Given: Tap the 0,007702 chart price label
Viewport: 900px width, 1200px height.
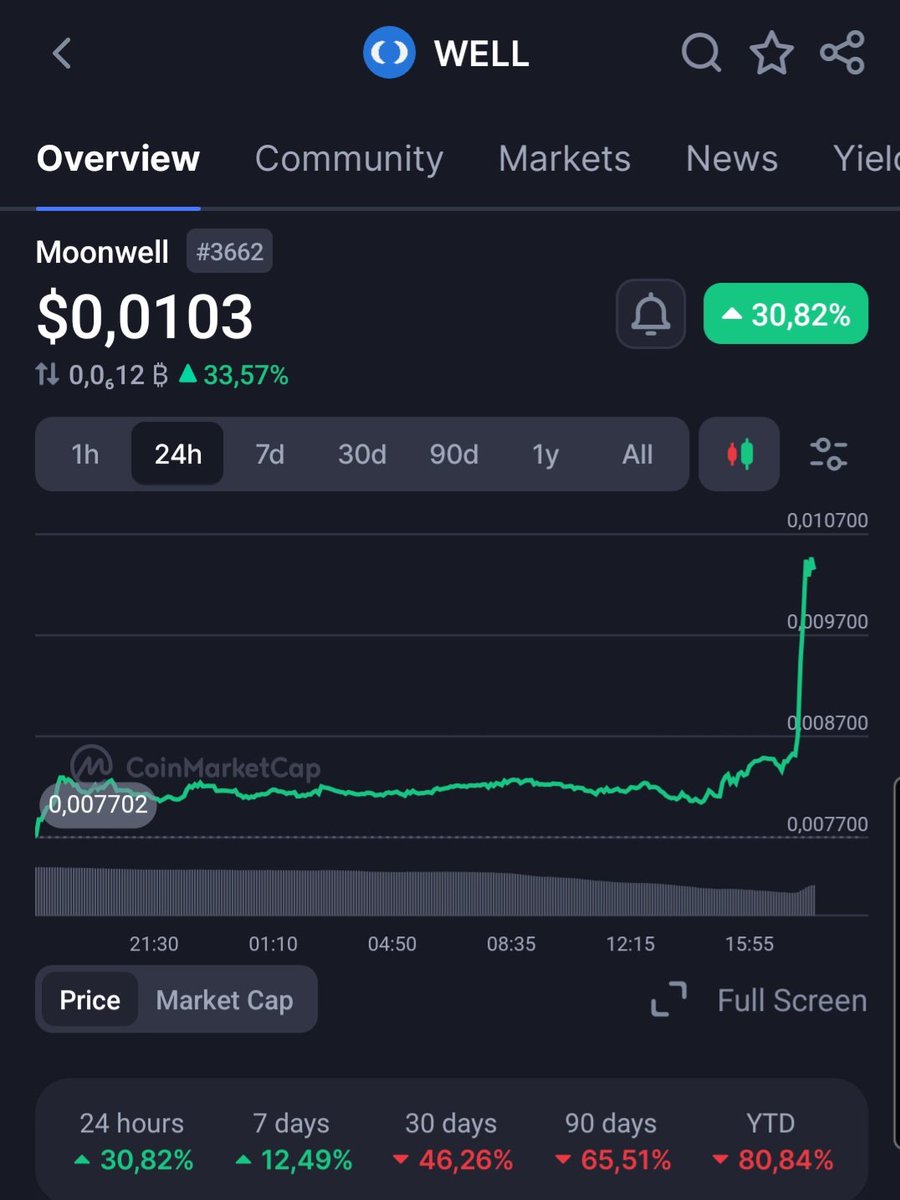Looking at the screenshot, I should click(x=98, y=804).
